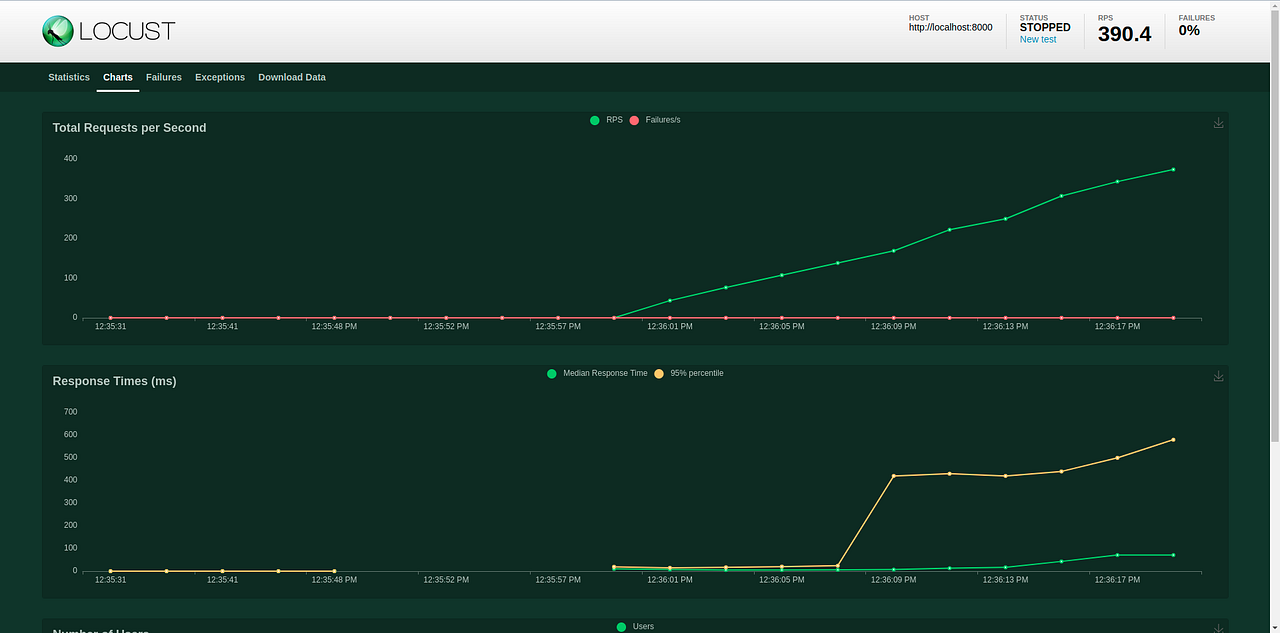The image size is (1280, 633).
Task: Download the Total Requests per Second chart
Action: (1218, 122)
